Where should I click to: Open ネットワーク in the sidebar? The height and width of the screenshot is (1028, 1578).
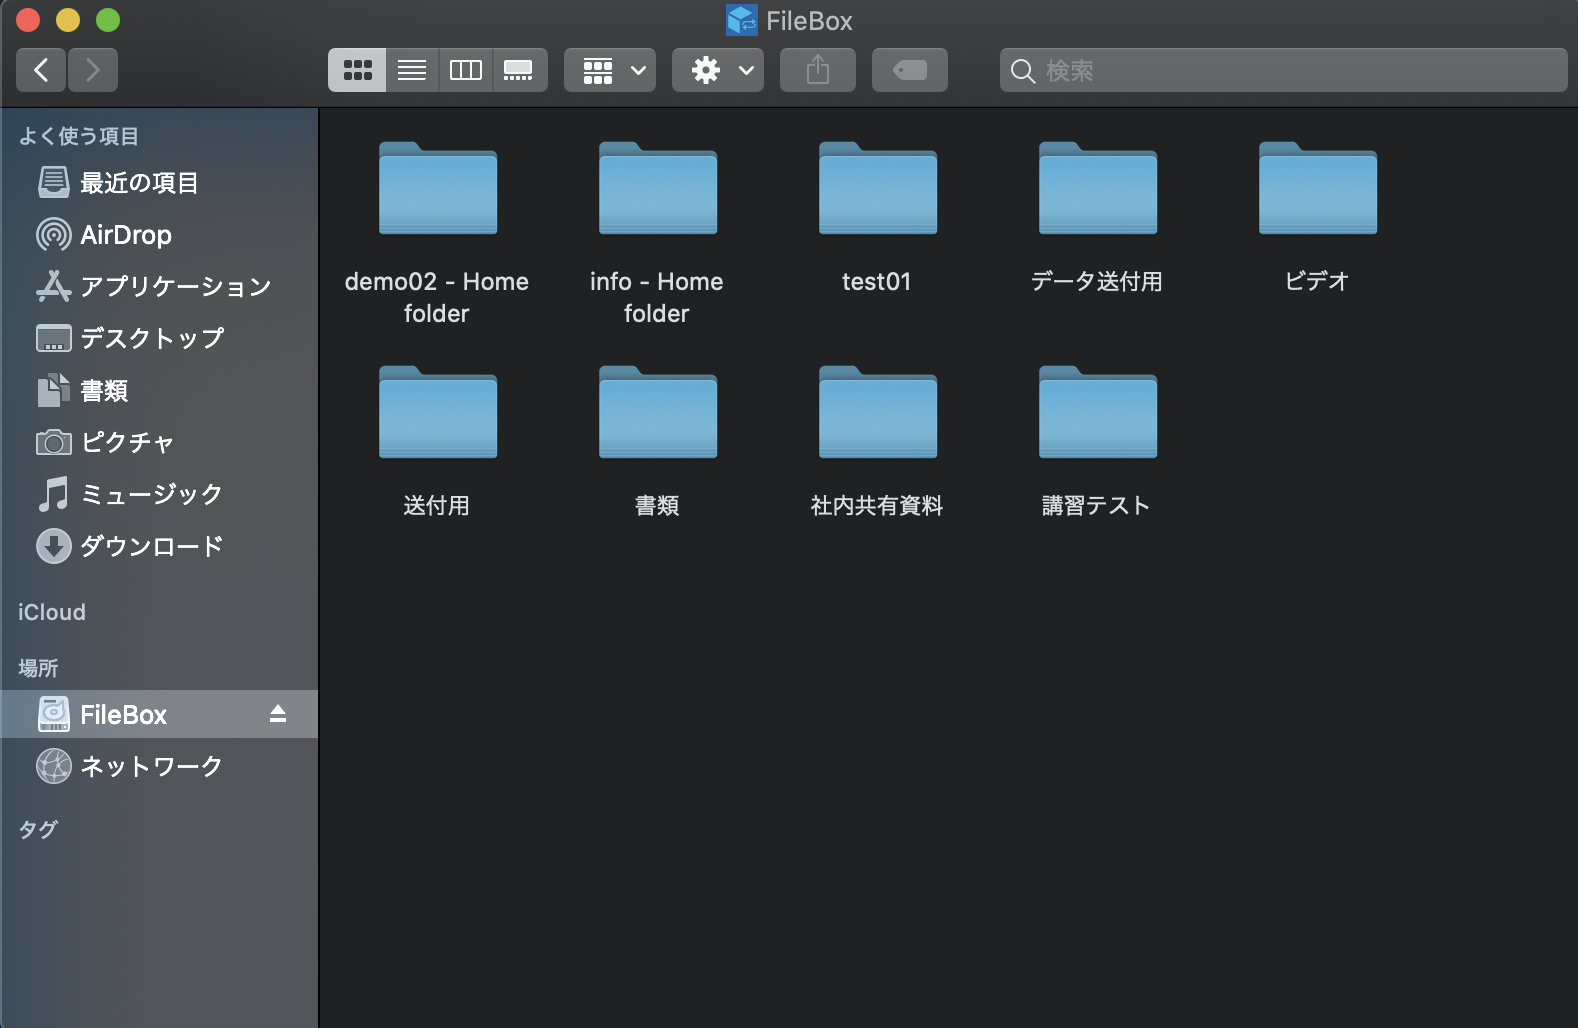[x=150, y=766]
